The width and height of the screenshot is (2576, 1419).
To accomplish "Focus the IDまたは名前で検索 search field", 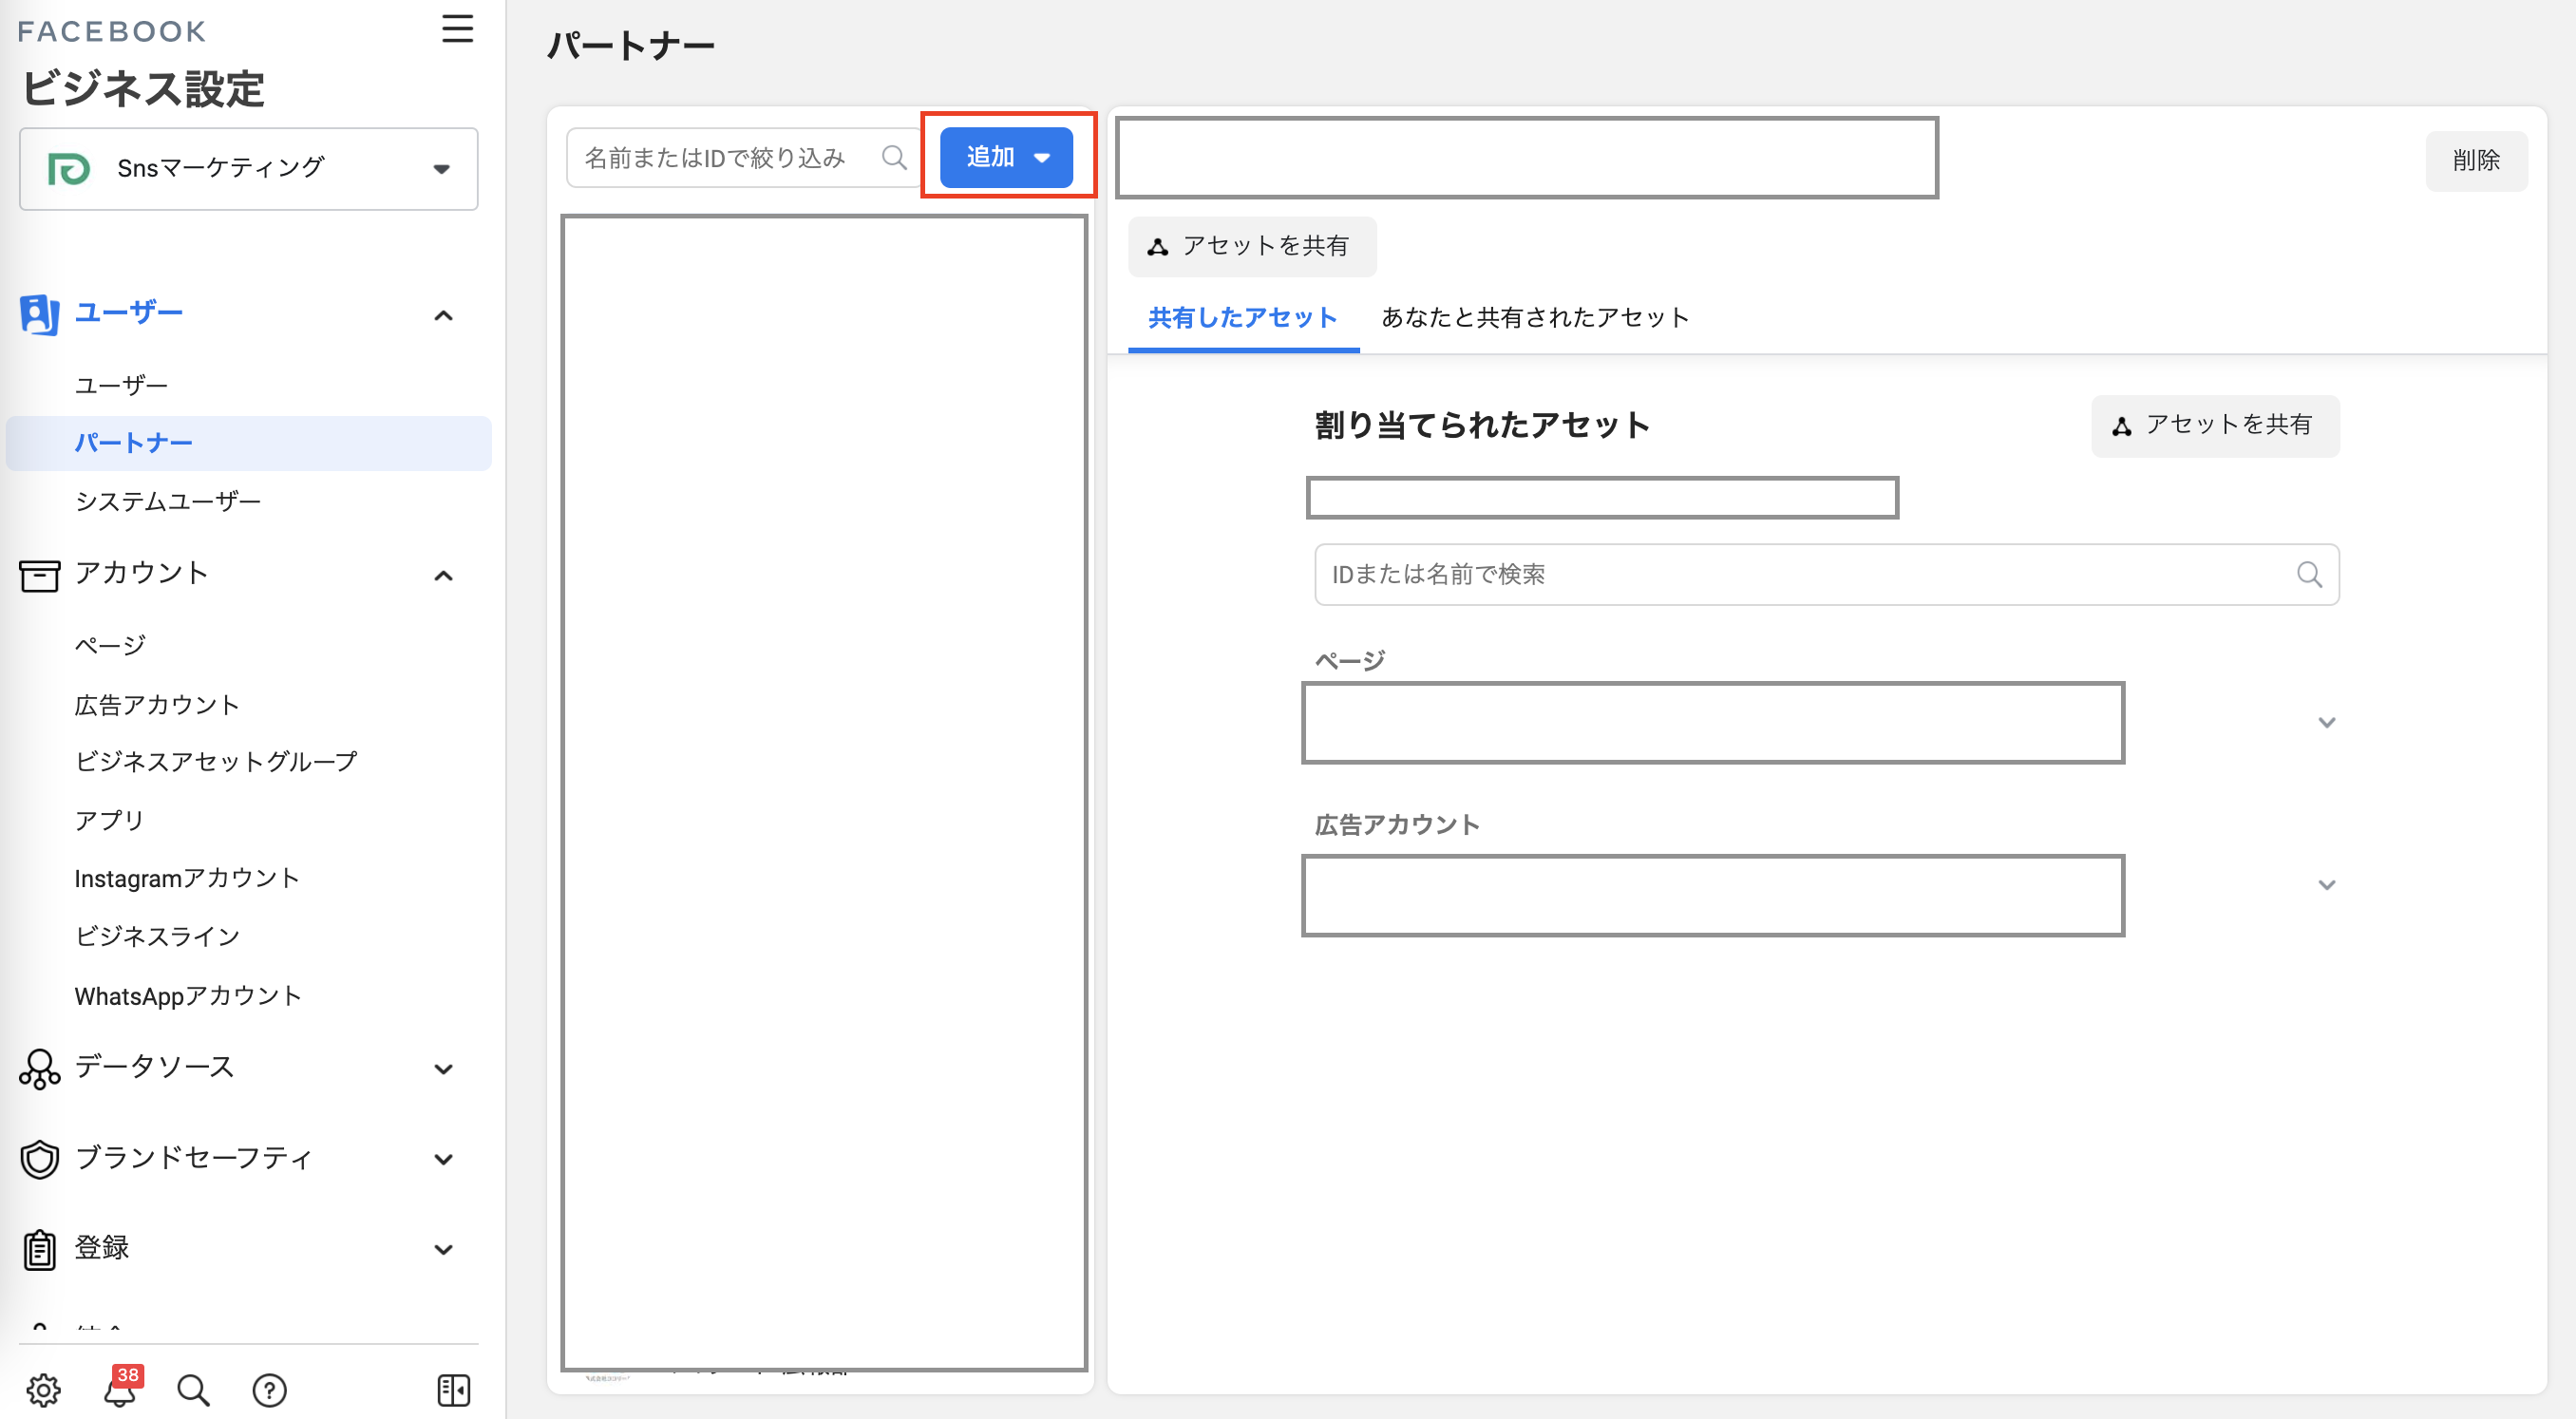I will coord(1826,574).
